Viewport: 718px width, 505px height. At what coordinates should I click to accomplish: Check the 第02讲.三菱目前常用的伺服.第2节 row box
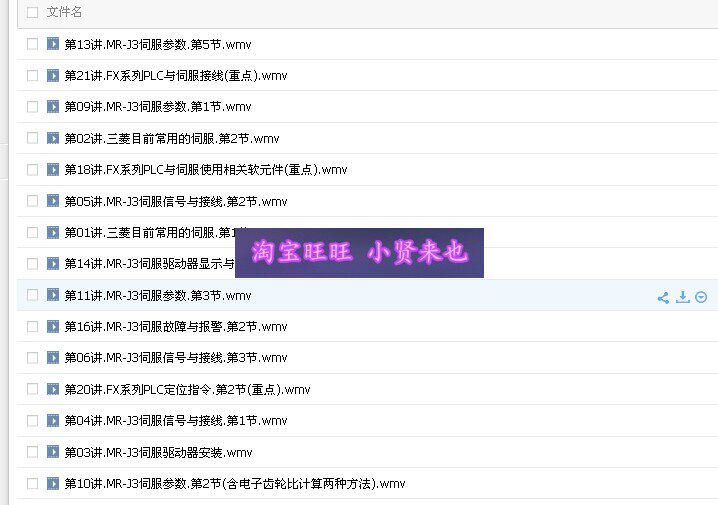point(32,138)
